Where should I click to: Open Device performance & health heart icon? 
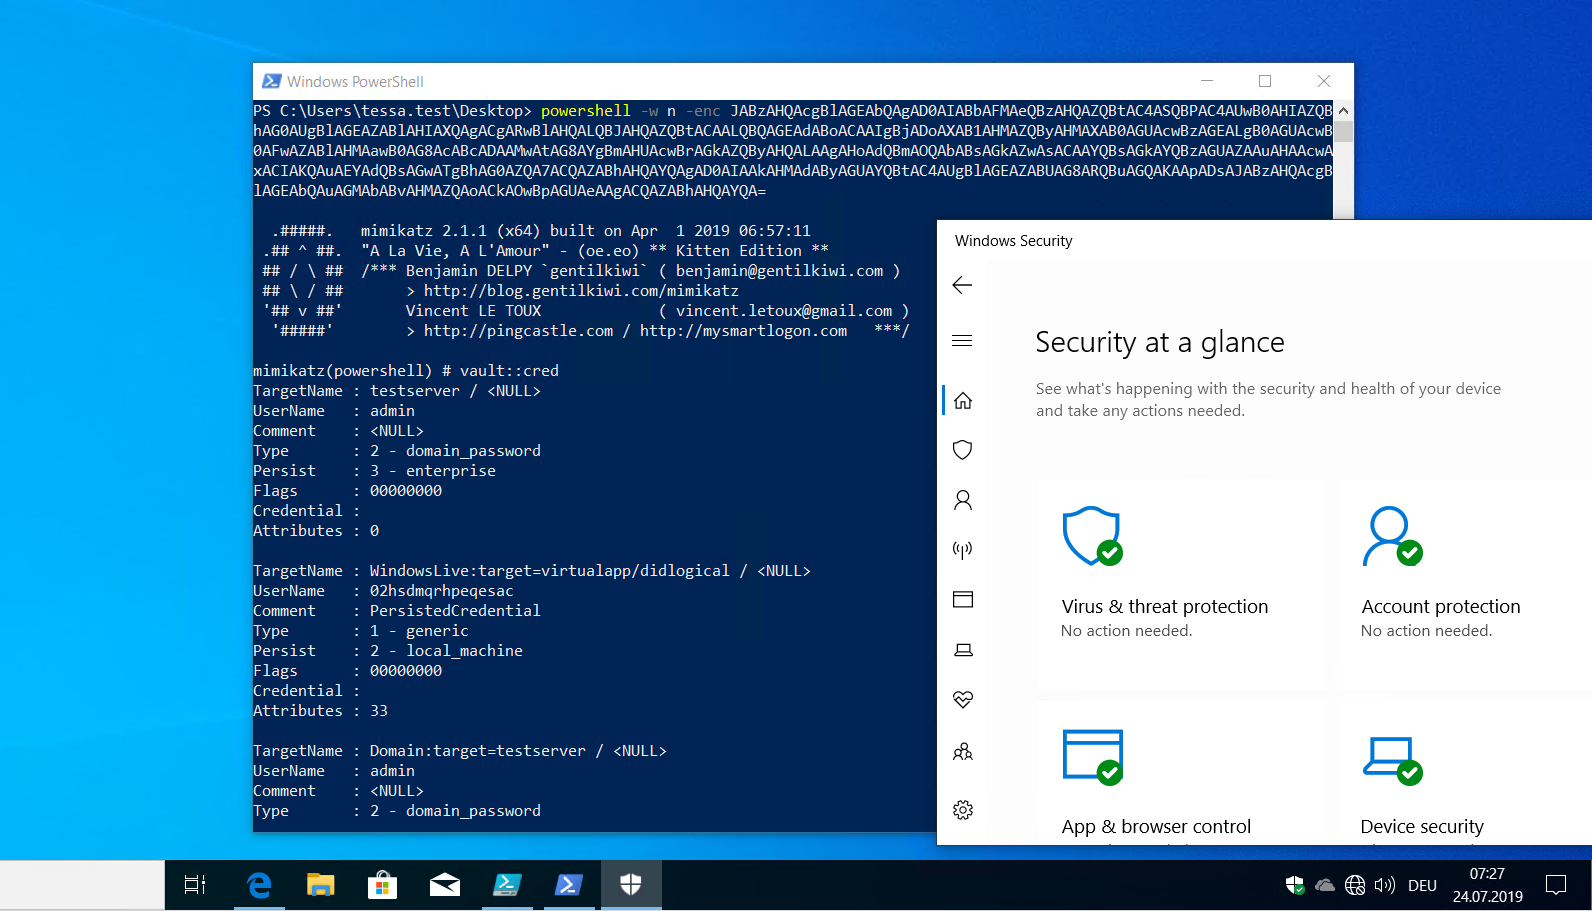(963, 700)
